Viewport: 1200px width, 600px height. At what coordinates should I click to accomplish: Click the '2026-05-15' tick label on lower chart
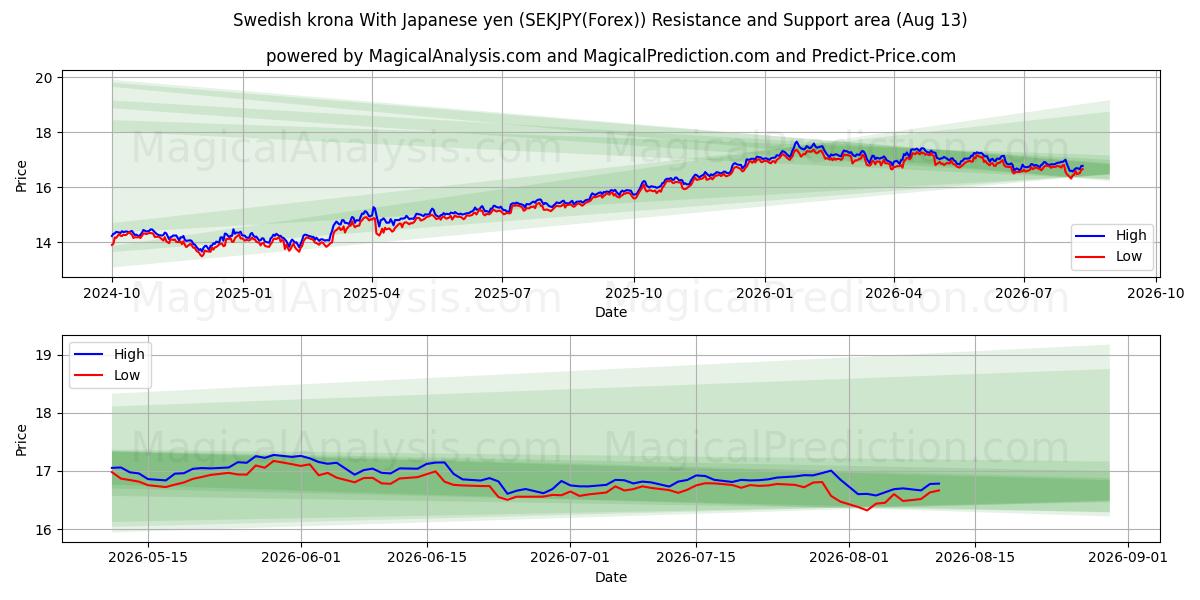pos(148,559)
